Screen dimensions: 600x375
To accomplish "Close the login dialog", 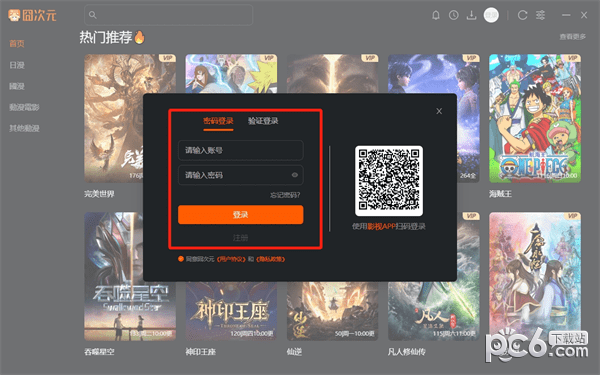I will (x=439, y=111).
